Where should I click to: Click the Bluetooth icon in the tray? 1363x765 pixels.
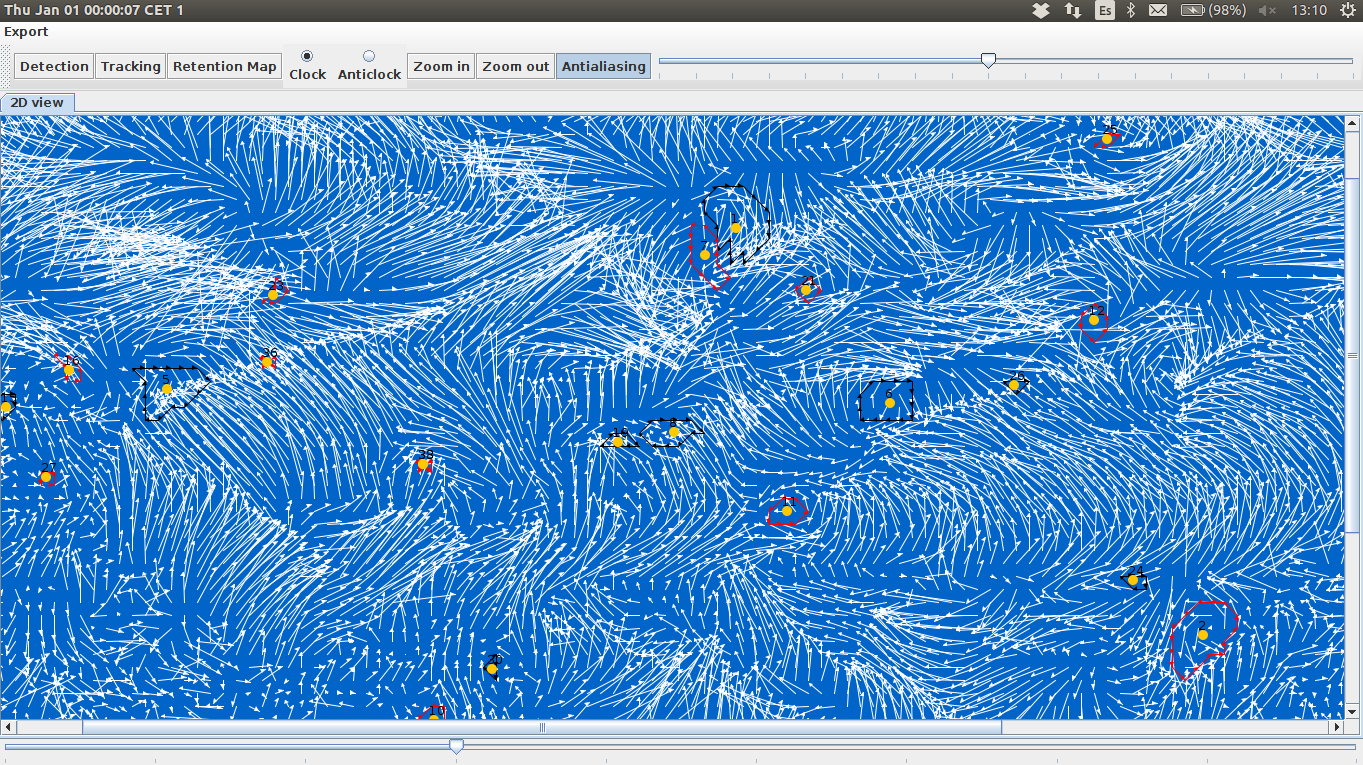pos(1132,10)
